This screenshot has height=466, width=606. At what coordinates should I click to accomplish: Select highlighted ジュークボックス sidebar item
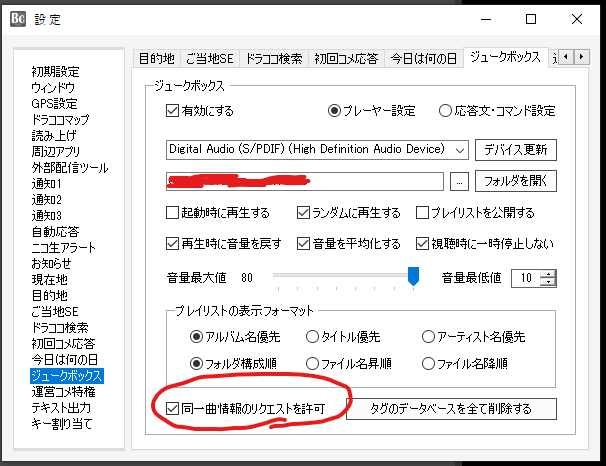[66, 376]
